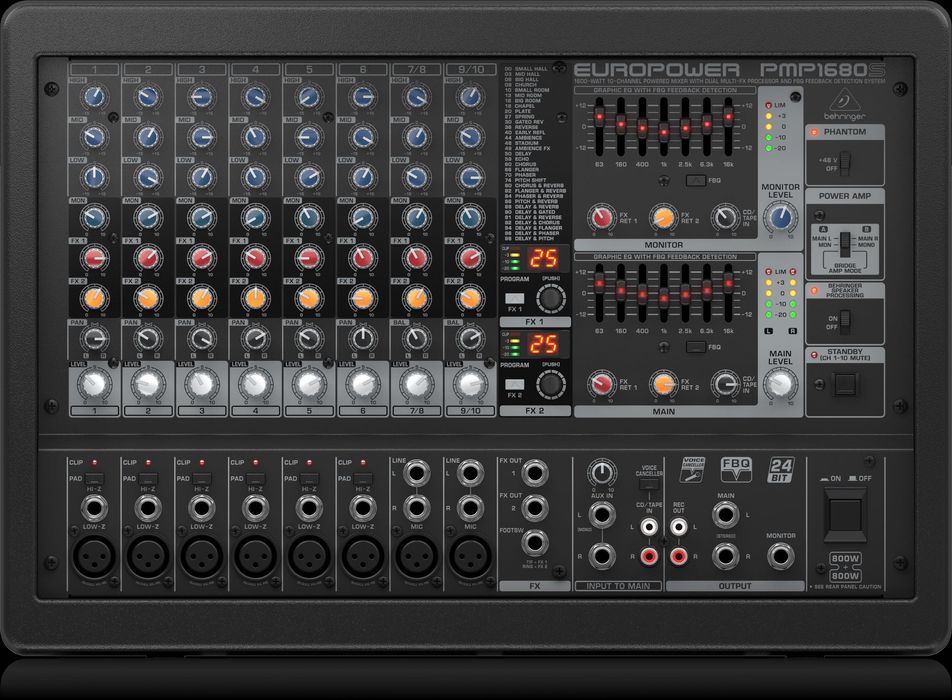Click channel 5 LEVEL knob
The image size is (952, 700).
coord(309,384)
